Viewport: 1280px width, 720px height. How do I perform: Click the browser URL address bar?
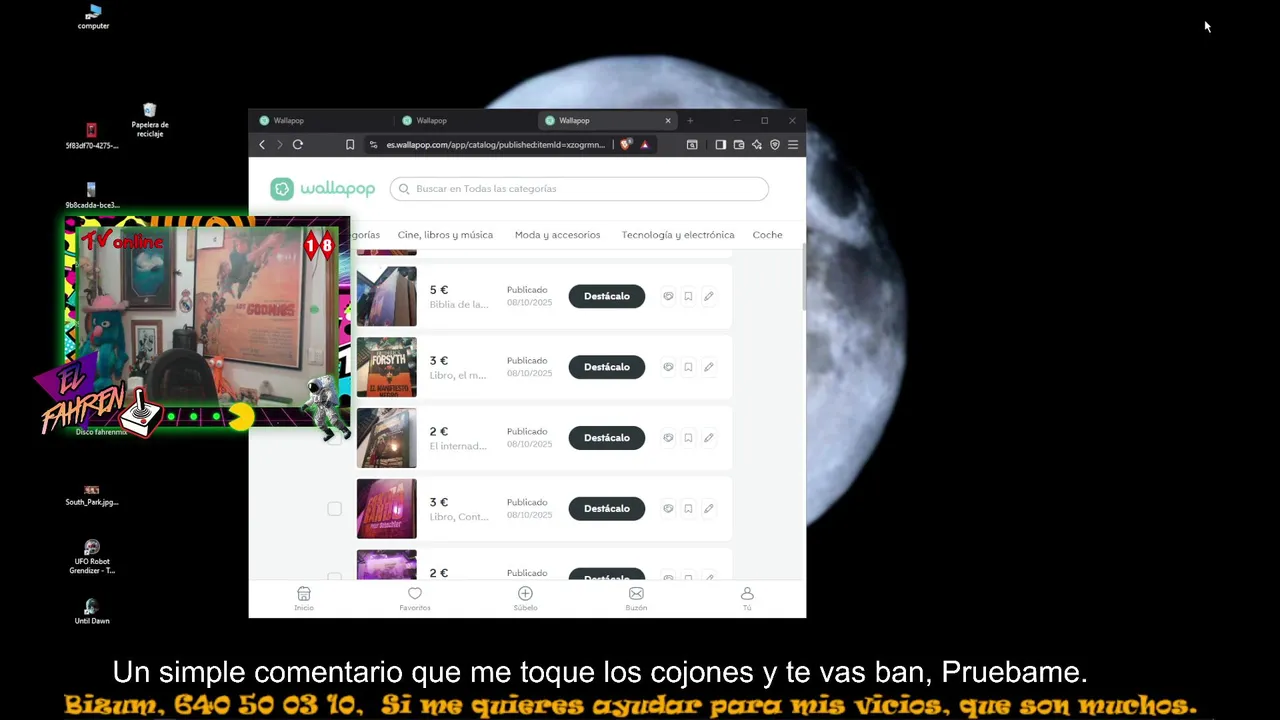click(495, 145)
